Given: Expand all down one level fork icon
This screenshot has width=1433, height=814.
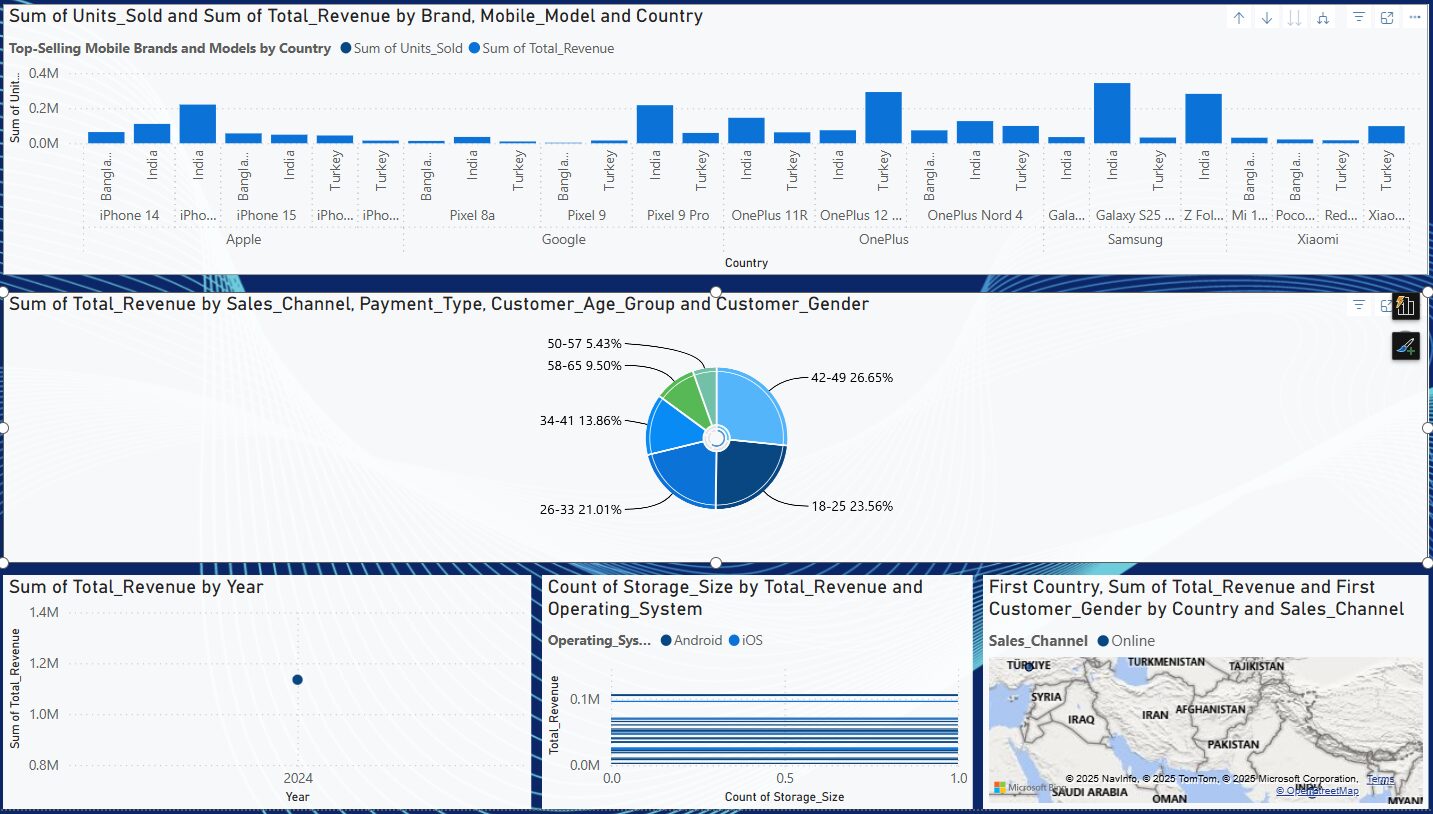Looking at the screenshot, I should [x=1323, y=18].
